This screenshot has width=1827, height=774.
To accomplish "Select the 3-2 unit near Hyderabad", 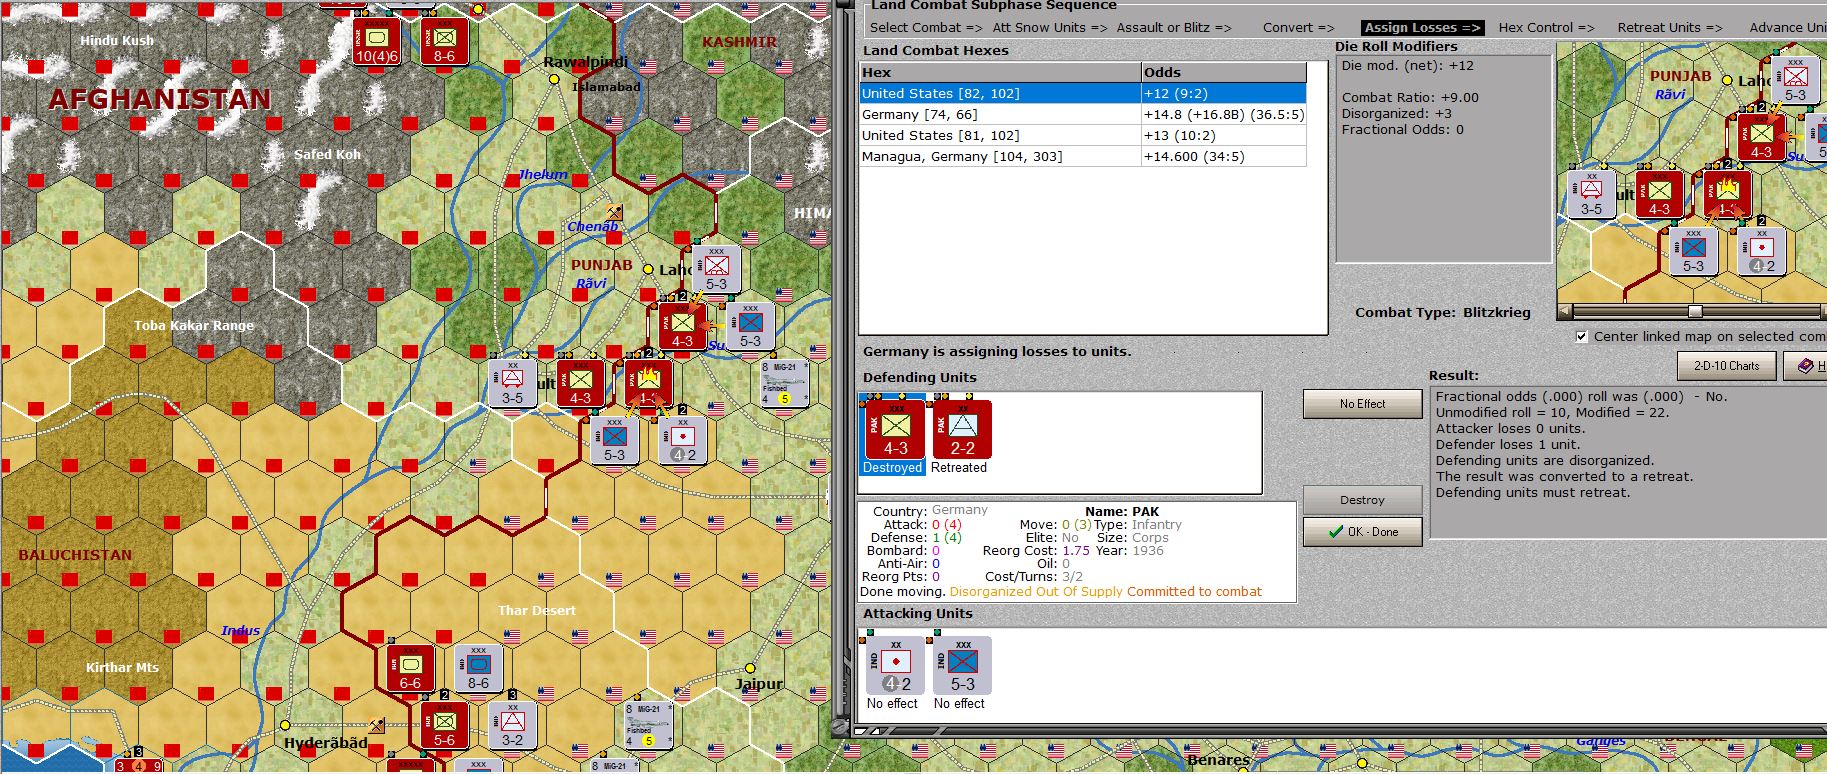I will (x=512, y=725).
